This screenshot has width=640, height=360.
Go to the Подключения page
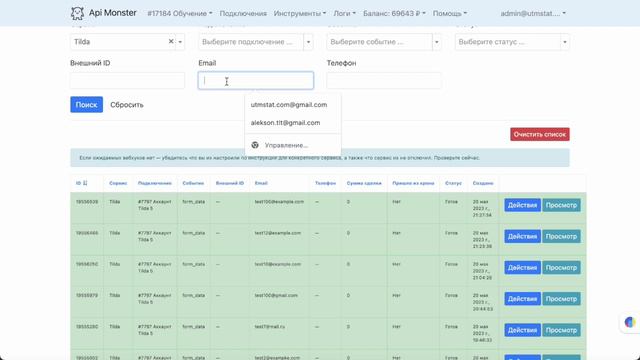point(243,13)
